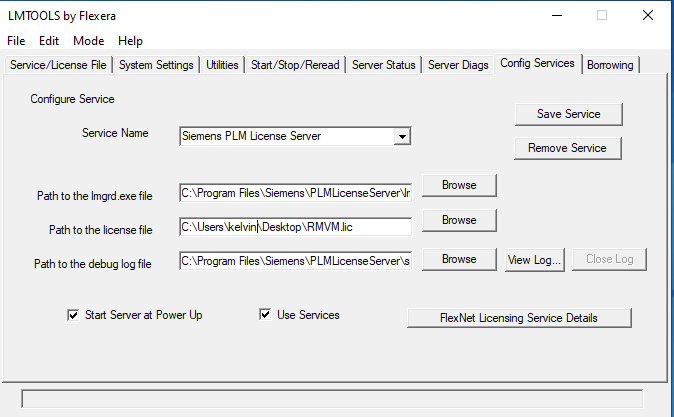The width and height of the screenshot is (674, 417).
Task: Click the license file path input field
Action: (x=295, y=227)
